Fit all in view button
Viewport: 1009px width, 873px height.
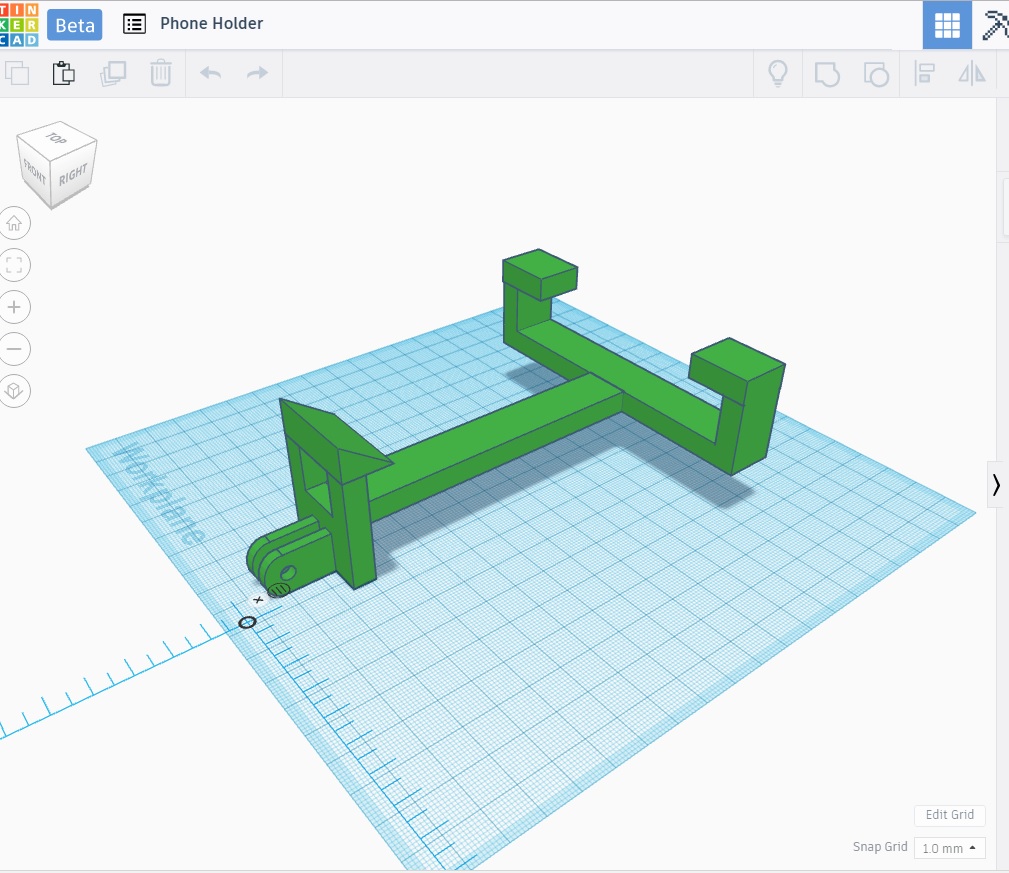pyautogui.click(x=14, y=265)
